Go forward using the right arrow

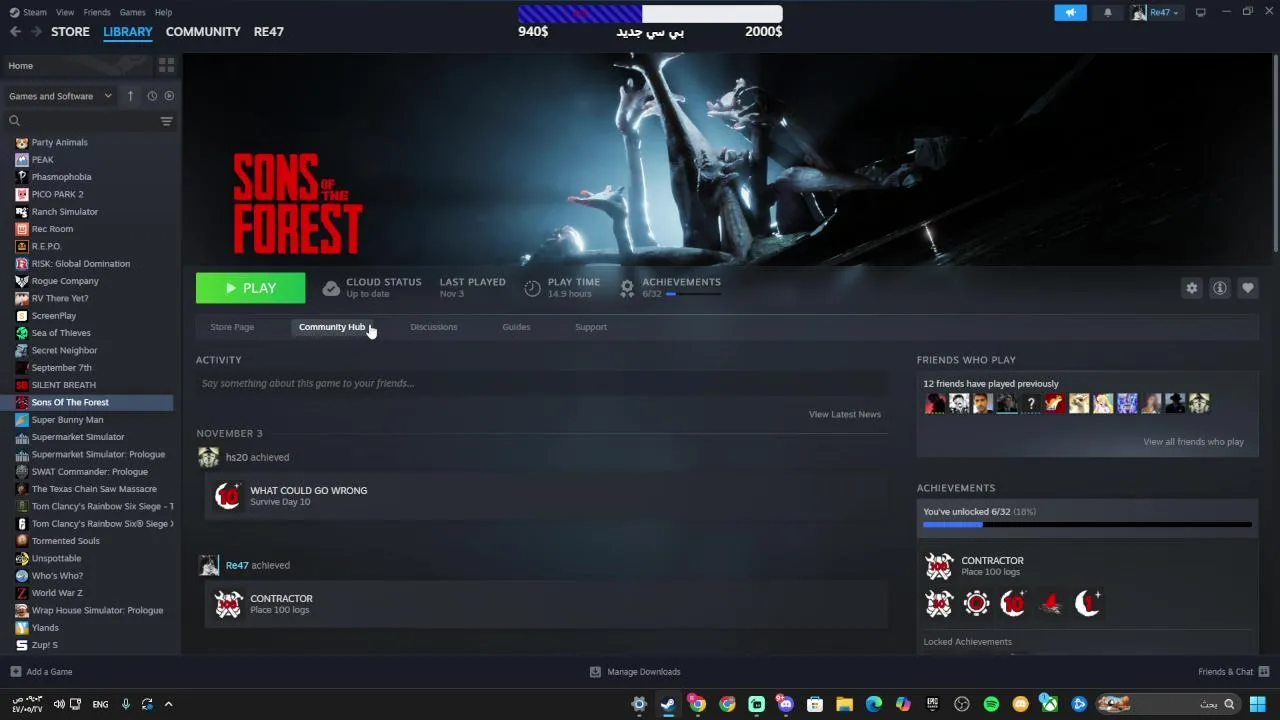[x=36, y=32]
